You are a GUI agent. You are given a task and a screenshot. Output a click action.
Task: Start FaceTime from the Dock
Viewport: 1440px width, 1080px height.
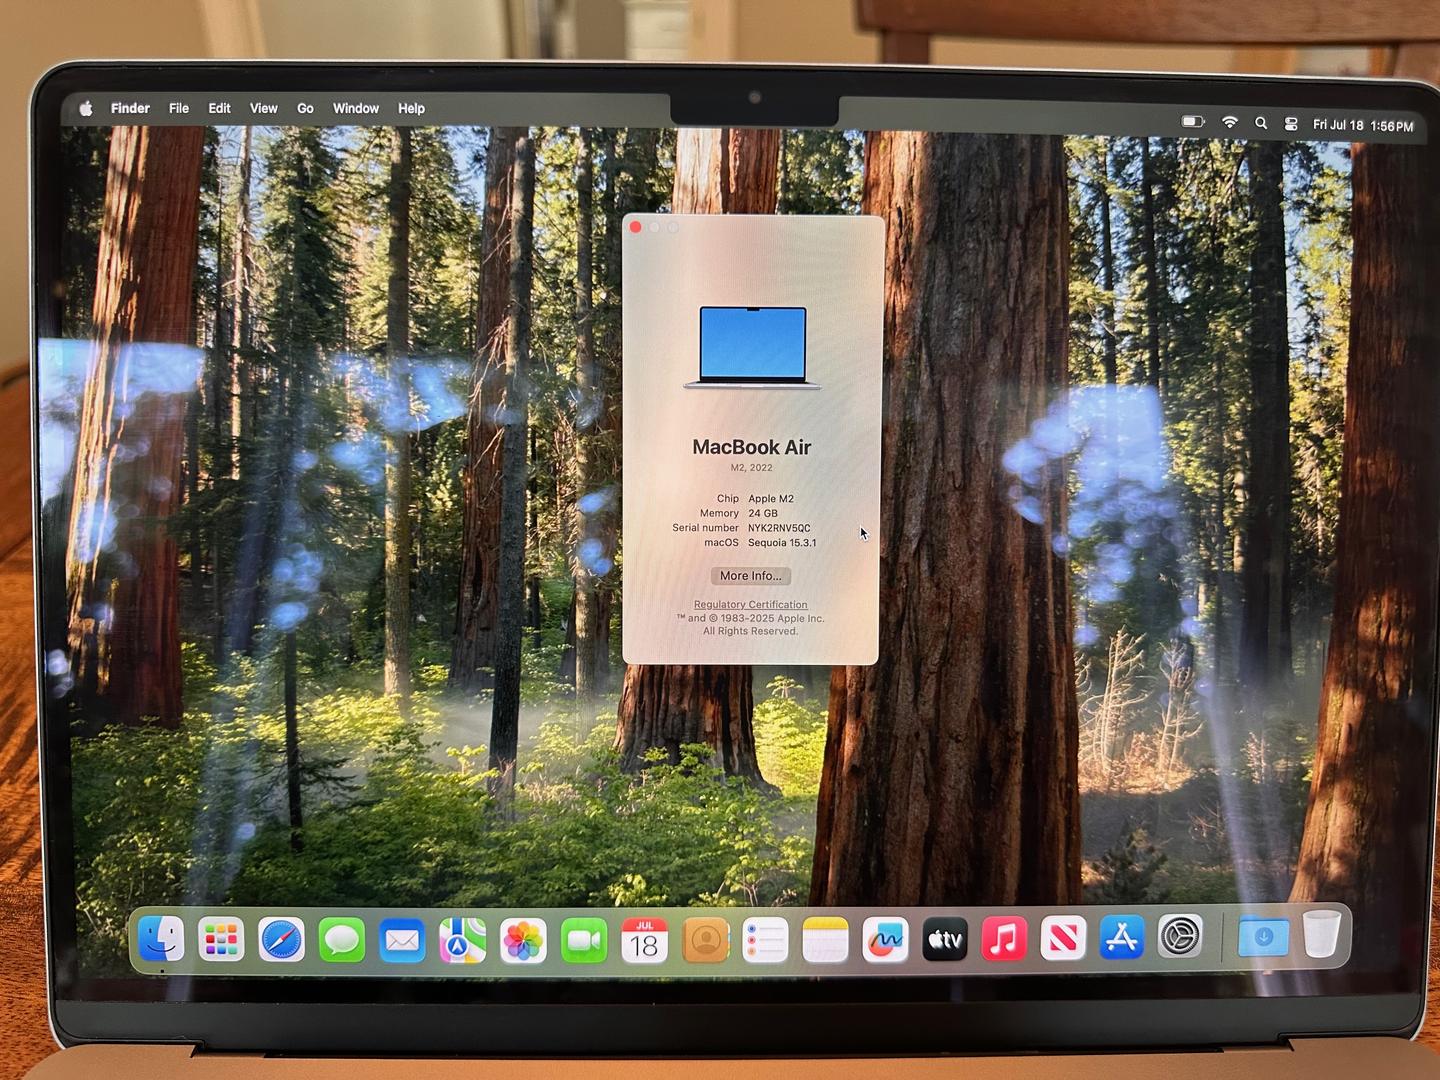[x=584, y=941]
